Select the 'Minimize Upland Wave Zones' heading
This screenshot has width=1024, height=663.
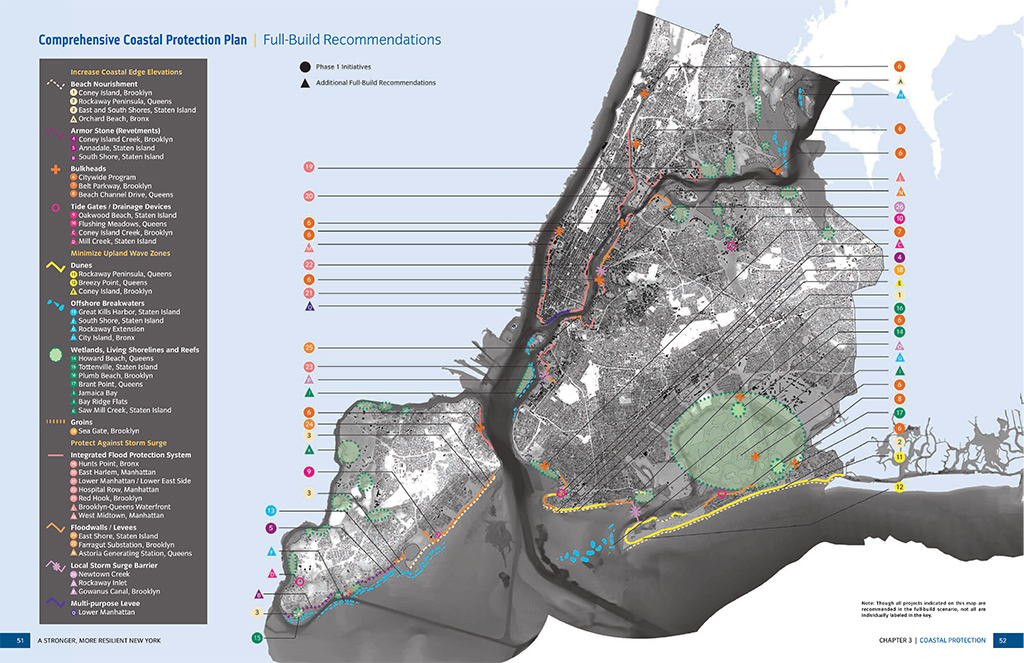(x=120, y=253)
